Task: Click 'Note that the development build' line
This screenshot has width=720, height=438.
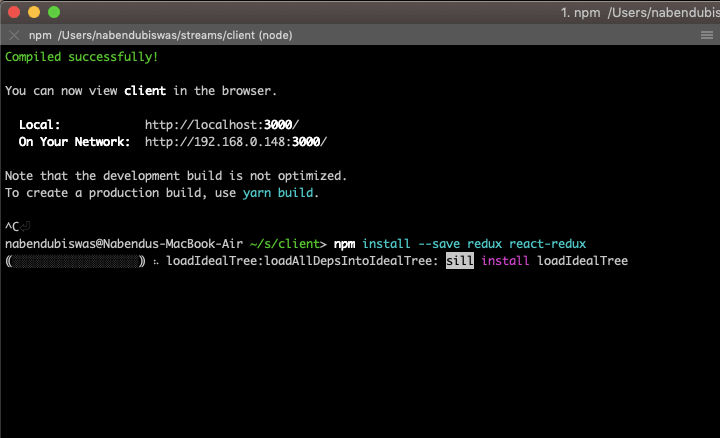Action: pyautogui.click(x=175, y=176)
